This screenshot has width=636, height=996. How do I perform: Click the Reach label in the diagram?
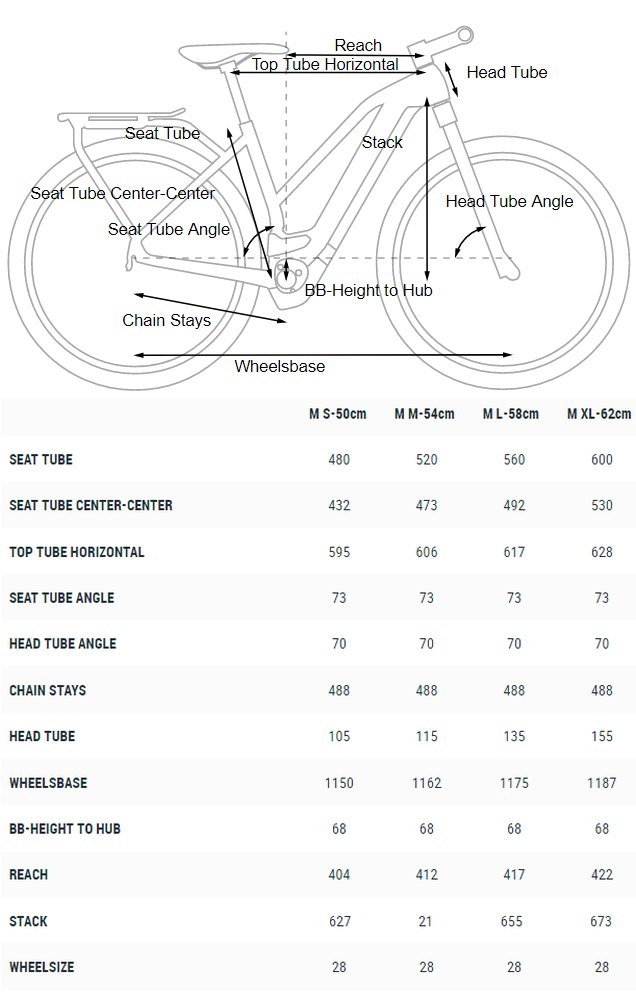[x=358, y=46]
